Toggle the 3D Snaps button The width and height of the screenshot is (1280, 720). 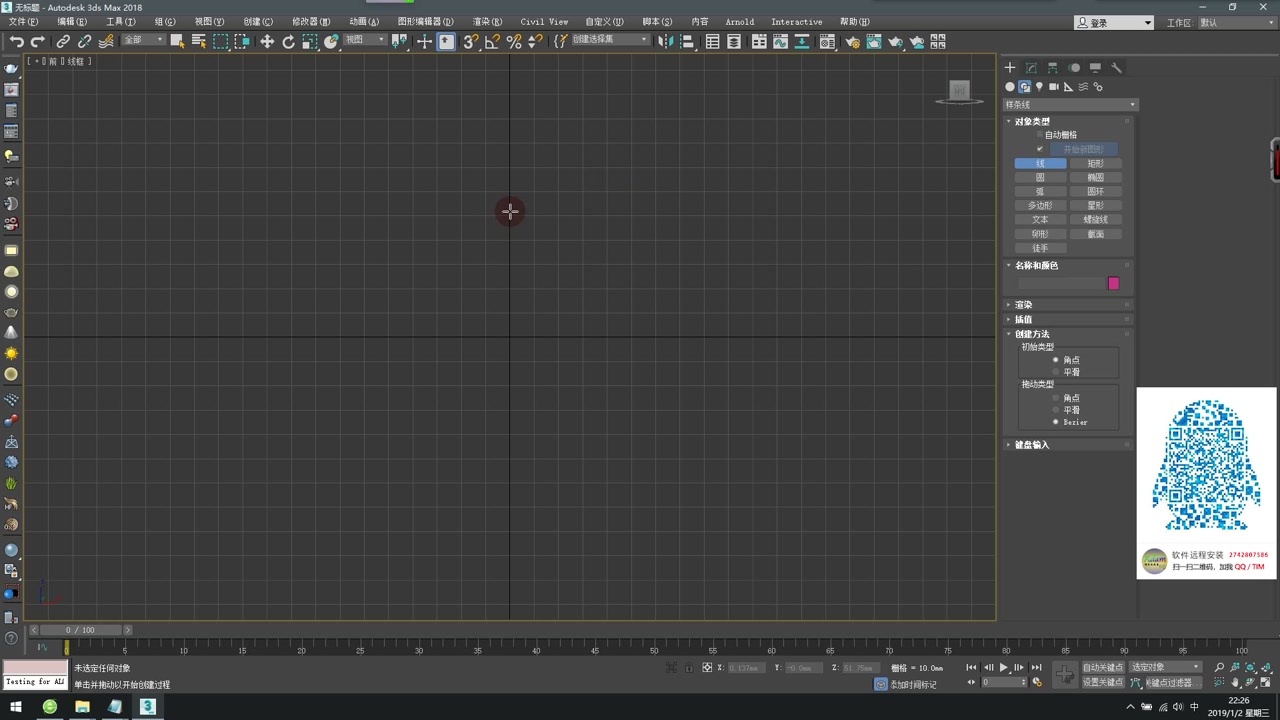(x=470, y=41)
